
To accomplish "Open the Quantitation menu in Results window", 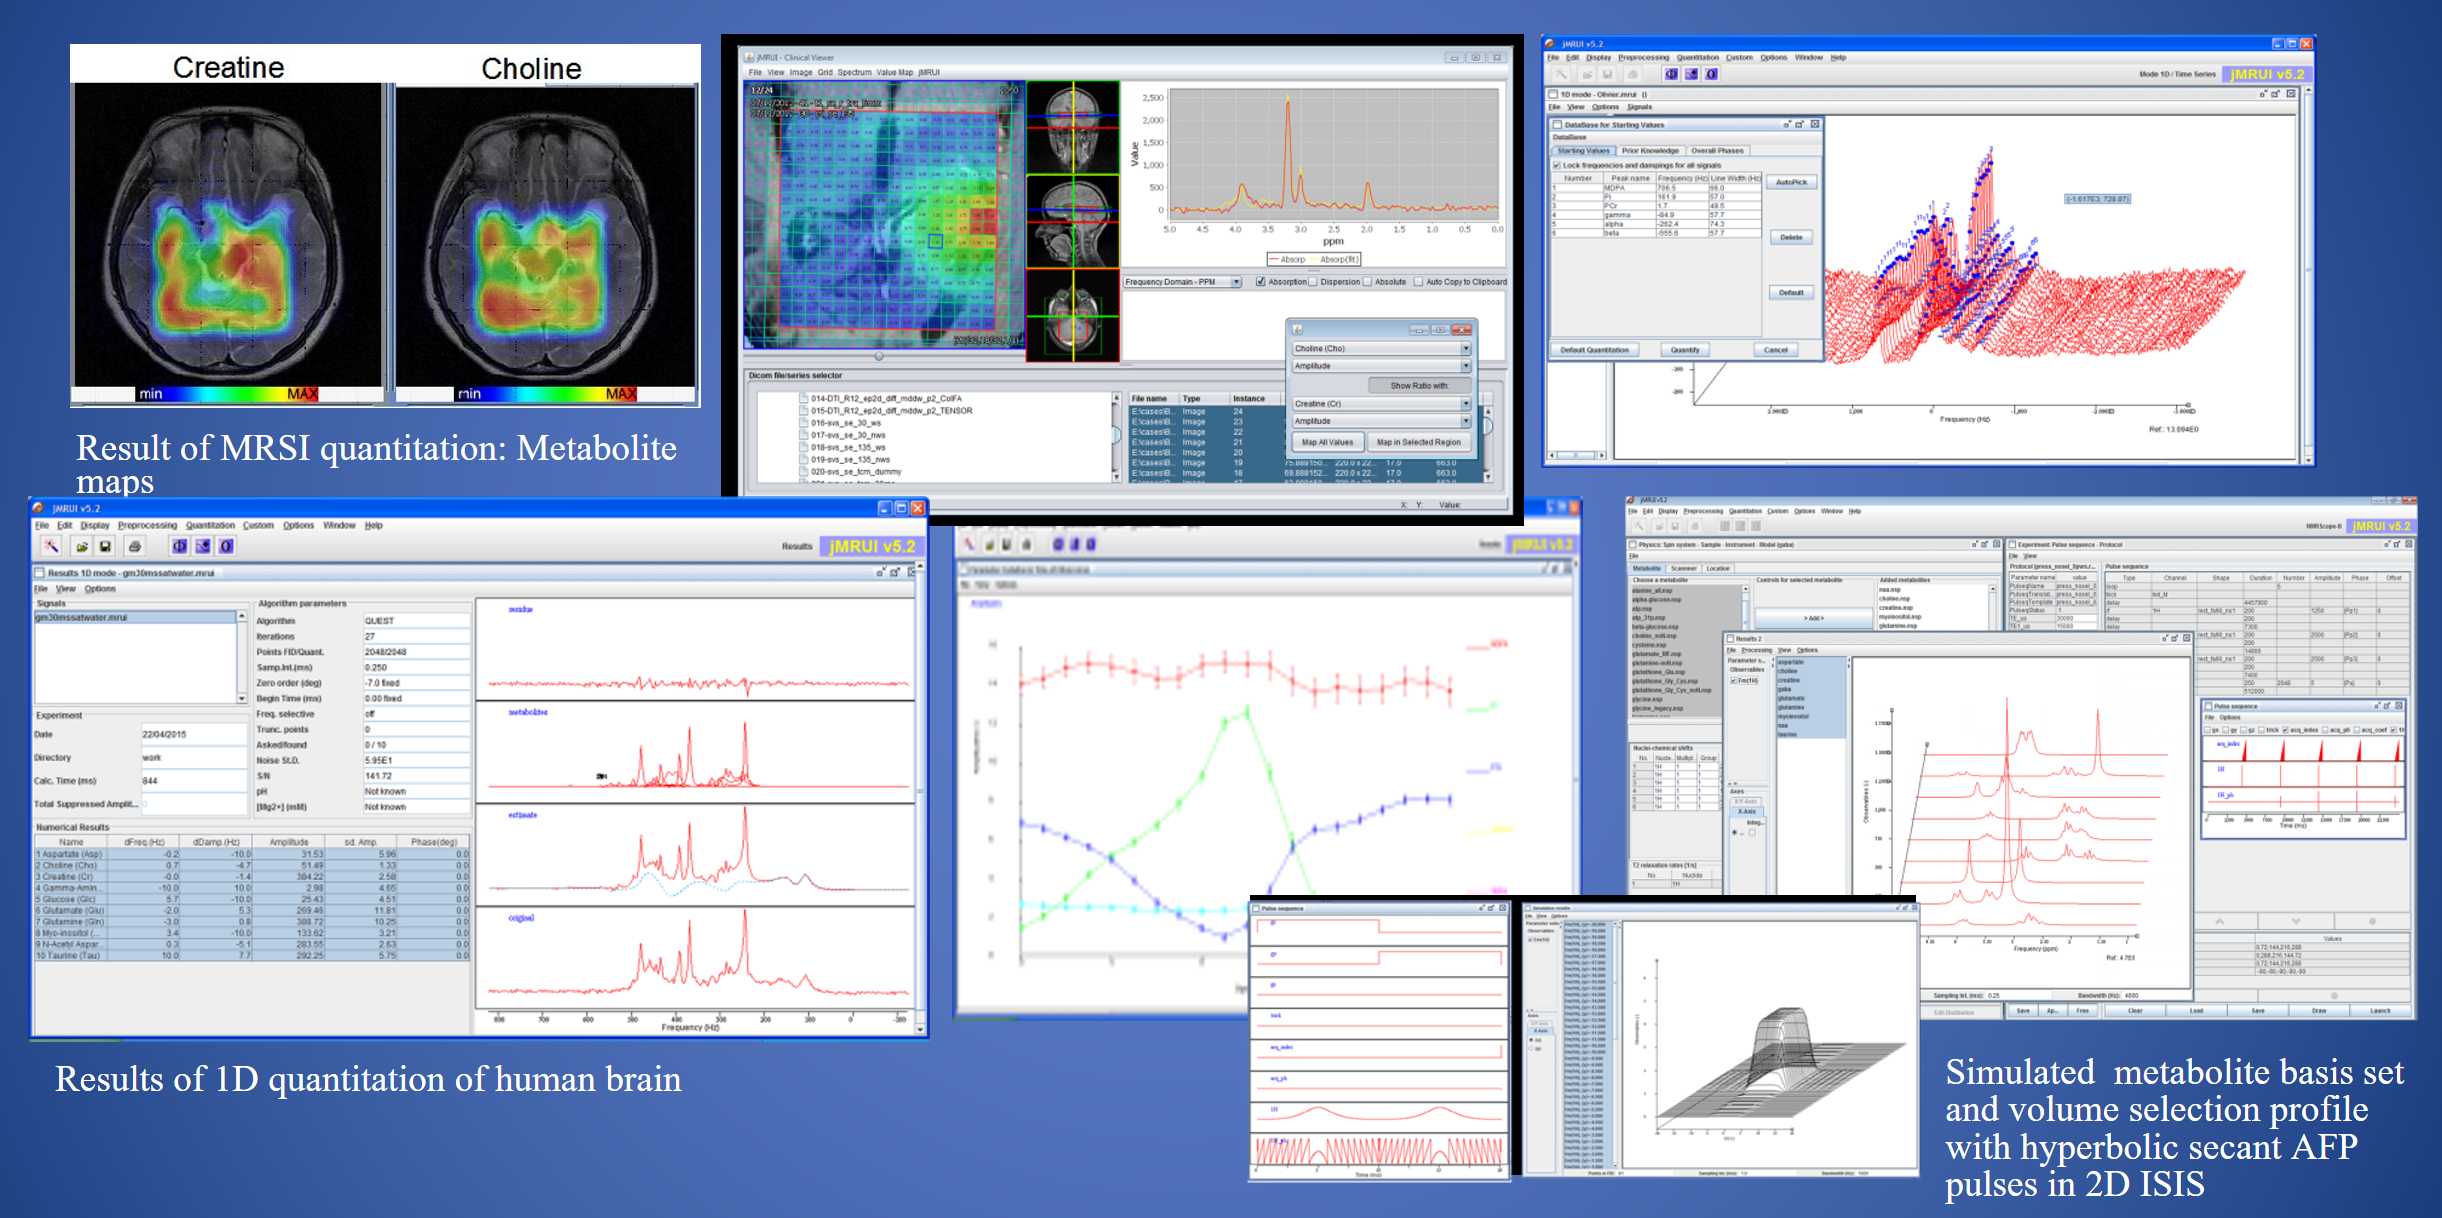I will click(x=210, y=525).
